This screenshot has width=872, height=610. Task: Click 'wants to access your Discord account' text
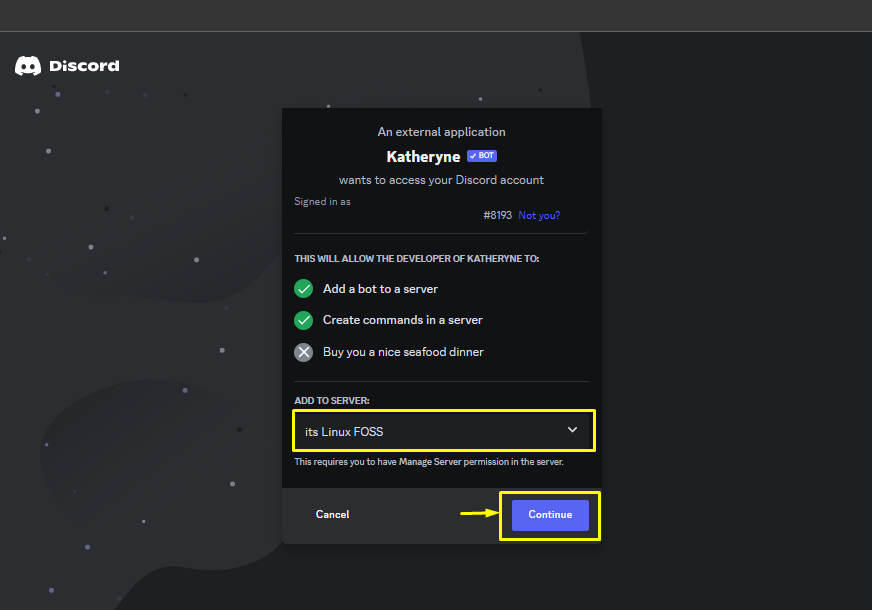coord(442,180)
